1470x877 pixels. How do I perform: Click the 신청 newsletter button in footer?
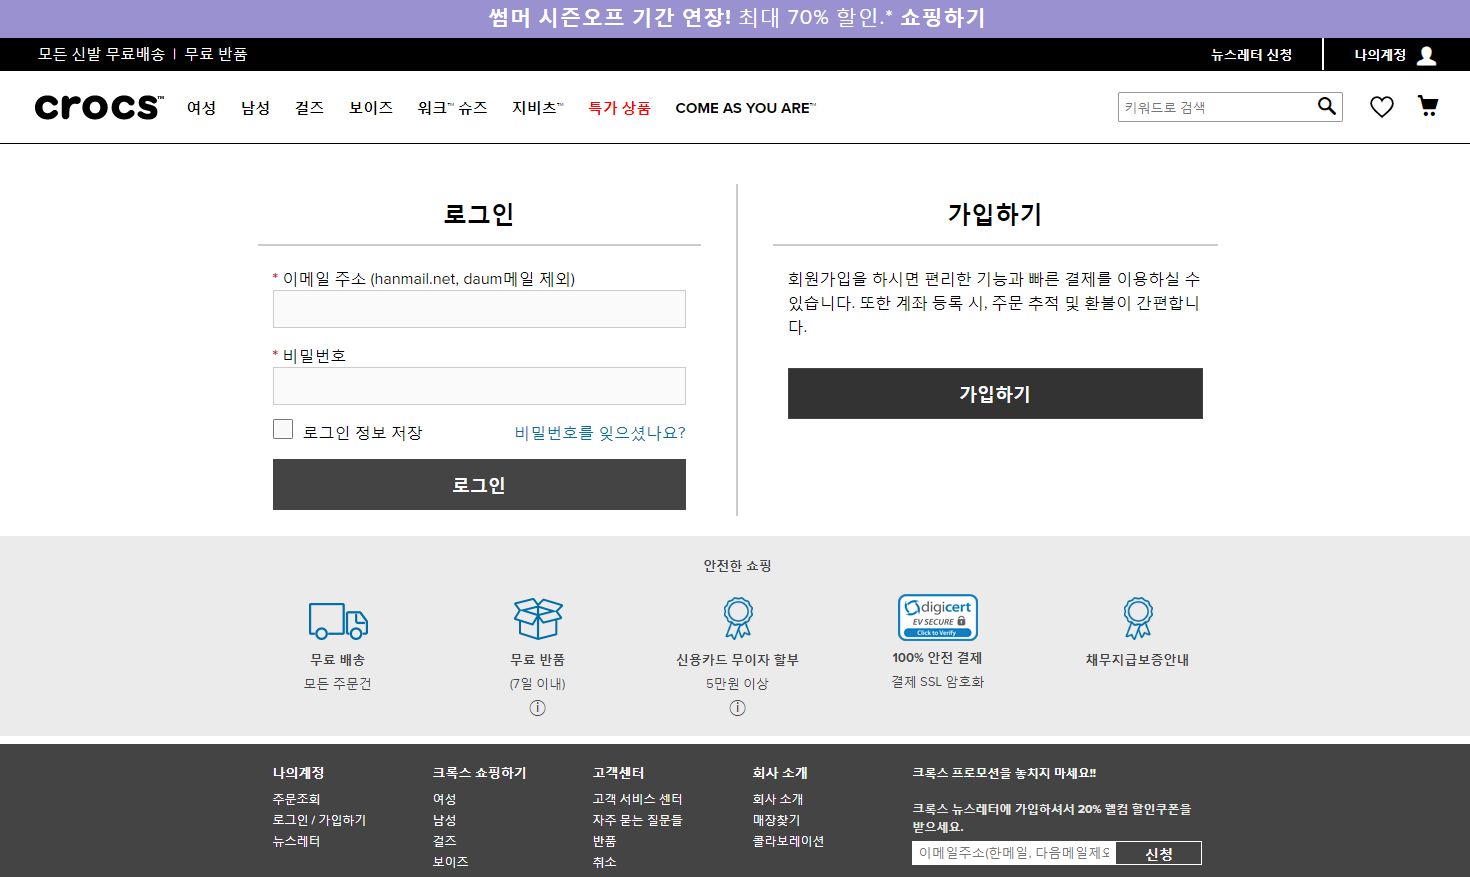1159,853
